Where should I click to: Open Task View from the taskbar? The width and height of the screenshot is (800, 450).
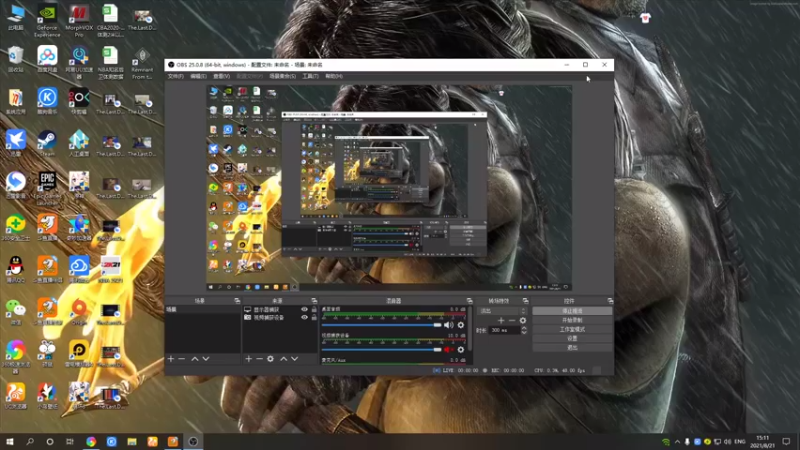[x=70, y=441]
